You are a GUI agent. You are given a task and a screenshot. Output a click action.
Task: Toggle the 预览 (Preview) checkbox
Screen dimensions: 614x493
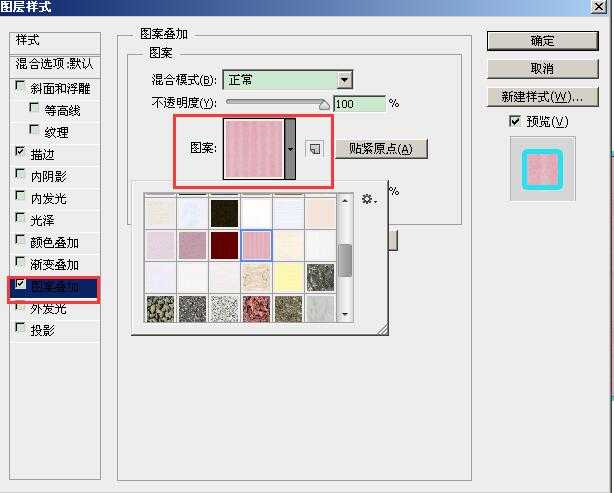coord(515,121)
